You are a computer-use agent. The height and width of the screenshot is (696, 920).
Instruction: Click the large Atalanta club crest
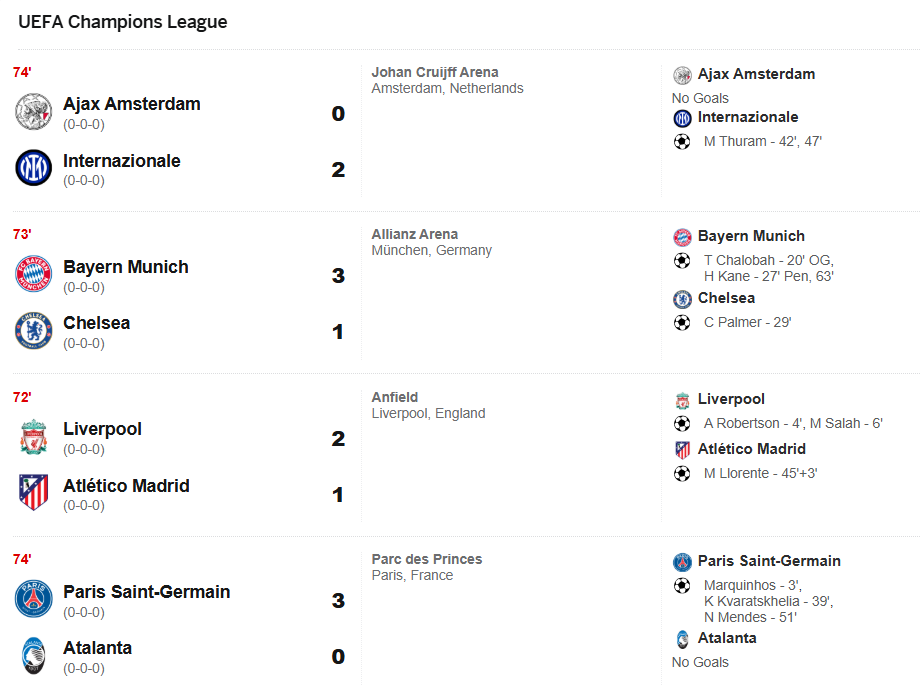[33, 655]
